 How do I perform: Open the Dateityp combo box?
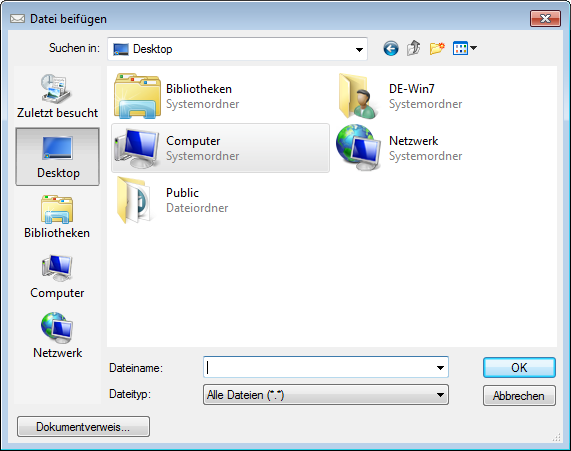pyautogui.click(x=326, y=395)
